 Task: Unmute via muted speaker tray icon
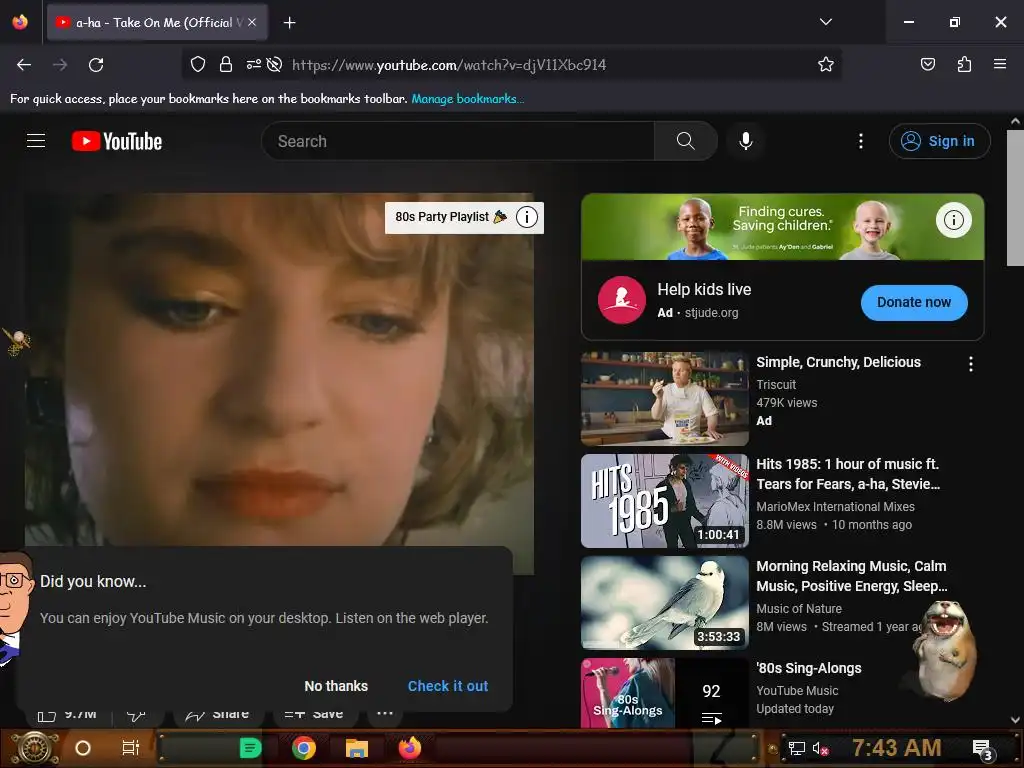tap(820, 748)
